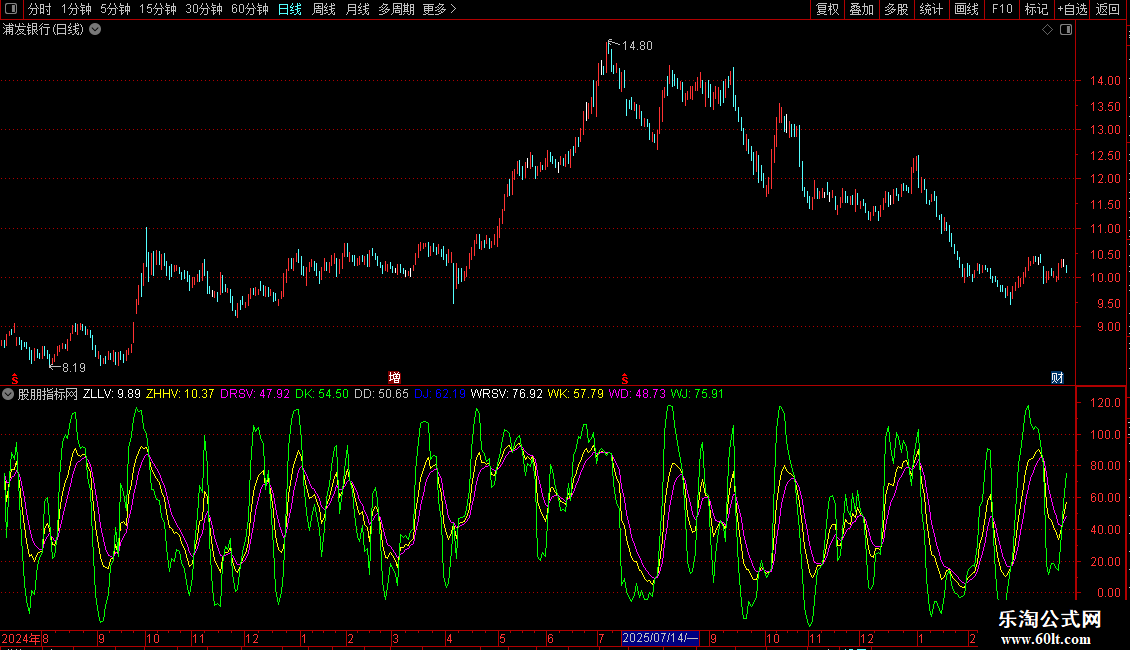The height and width of the screenshot is (650, 1130).
Task: Click the 2024年 label on time axis
Action: [21, 638]
